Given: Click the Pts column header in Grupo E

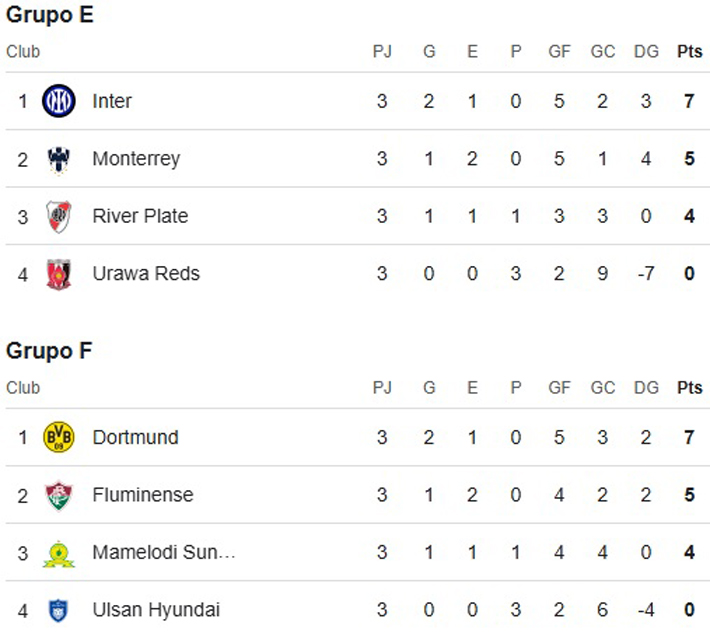Looking at the screenshot, I should [690, 52].
